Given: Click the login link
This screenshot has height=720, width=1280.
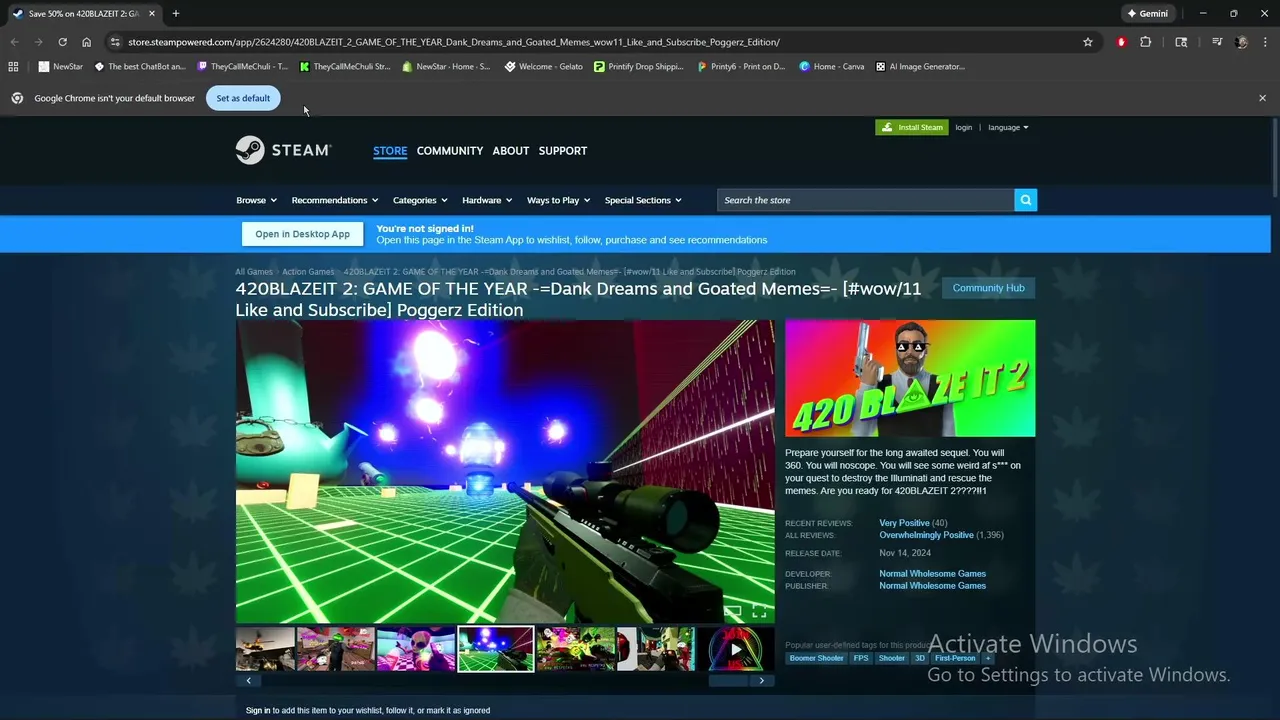Looking at the screenshot, I should click(x=963, y=127).
